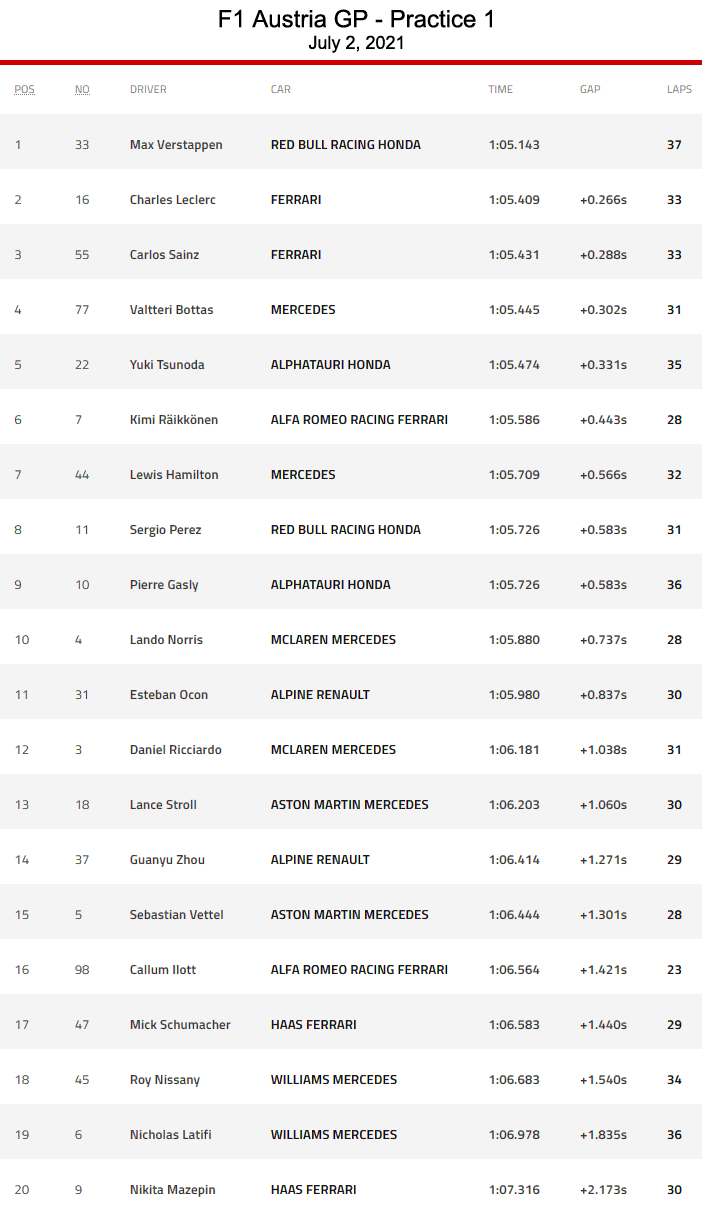Click Mick Schumacher HAAS FERRARI team
Viewport: 702px width, 1207px height.
pyautogui.click(x=313, y=1025)
